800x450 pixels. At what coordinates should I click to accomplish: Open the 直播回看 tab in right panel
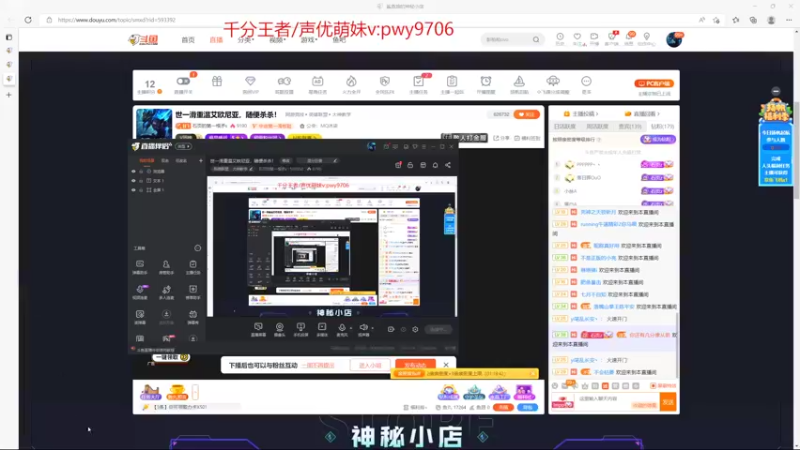(642, 114)
